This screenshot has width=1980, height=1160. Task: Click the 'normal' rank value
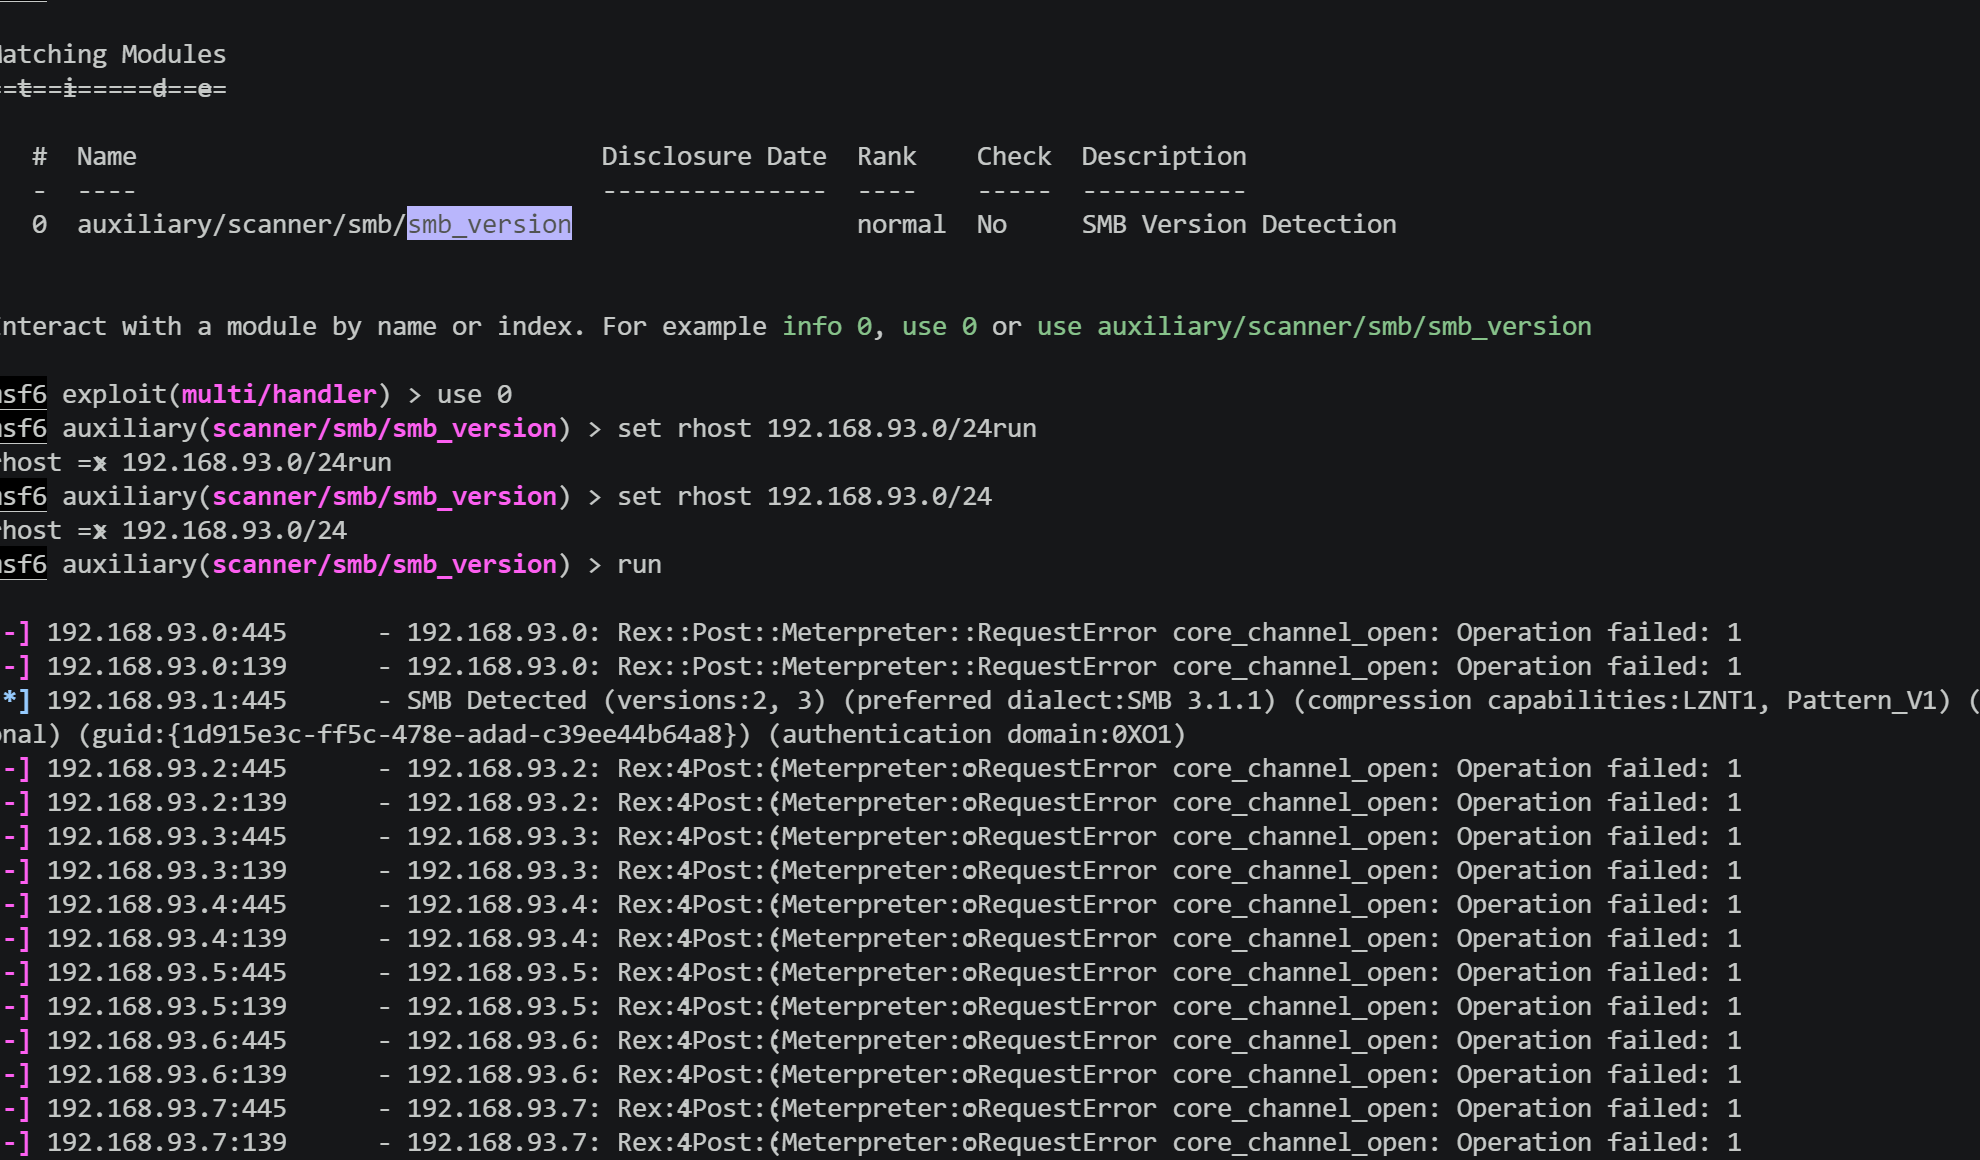(901, 224)
